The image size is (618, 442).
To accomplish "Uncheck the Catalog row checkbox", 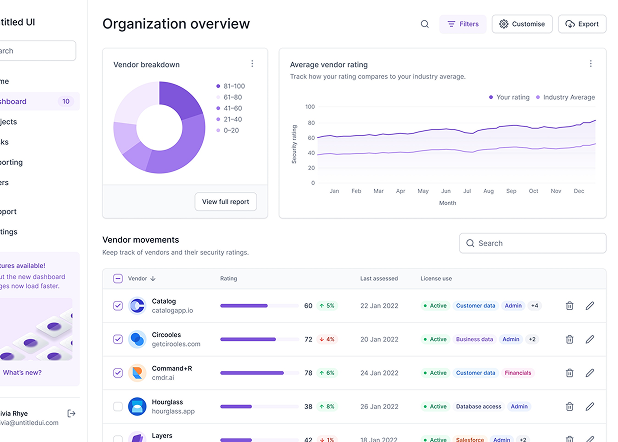I will tap(118, 306).
